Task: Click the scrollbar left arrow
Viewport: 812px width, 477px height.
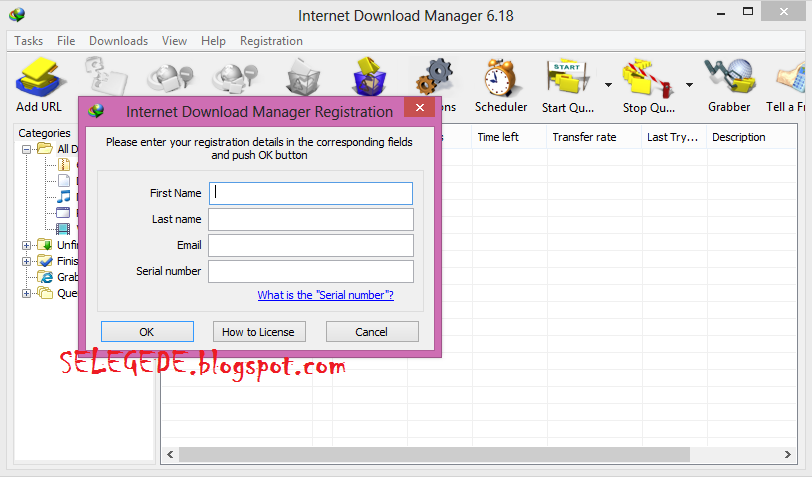Action: coord(170,454)
